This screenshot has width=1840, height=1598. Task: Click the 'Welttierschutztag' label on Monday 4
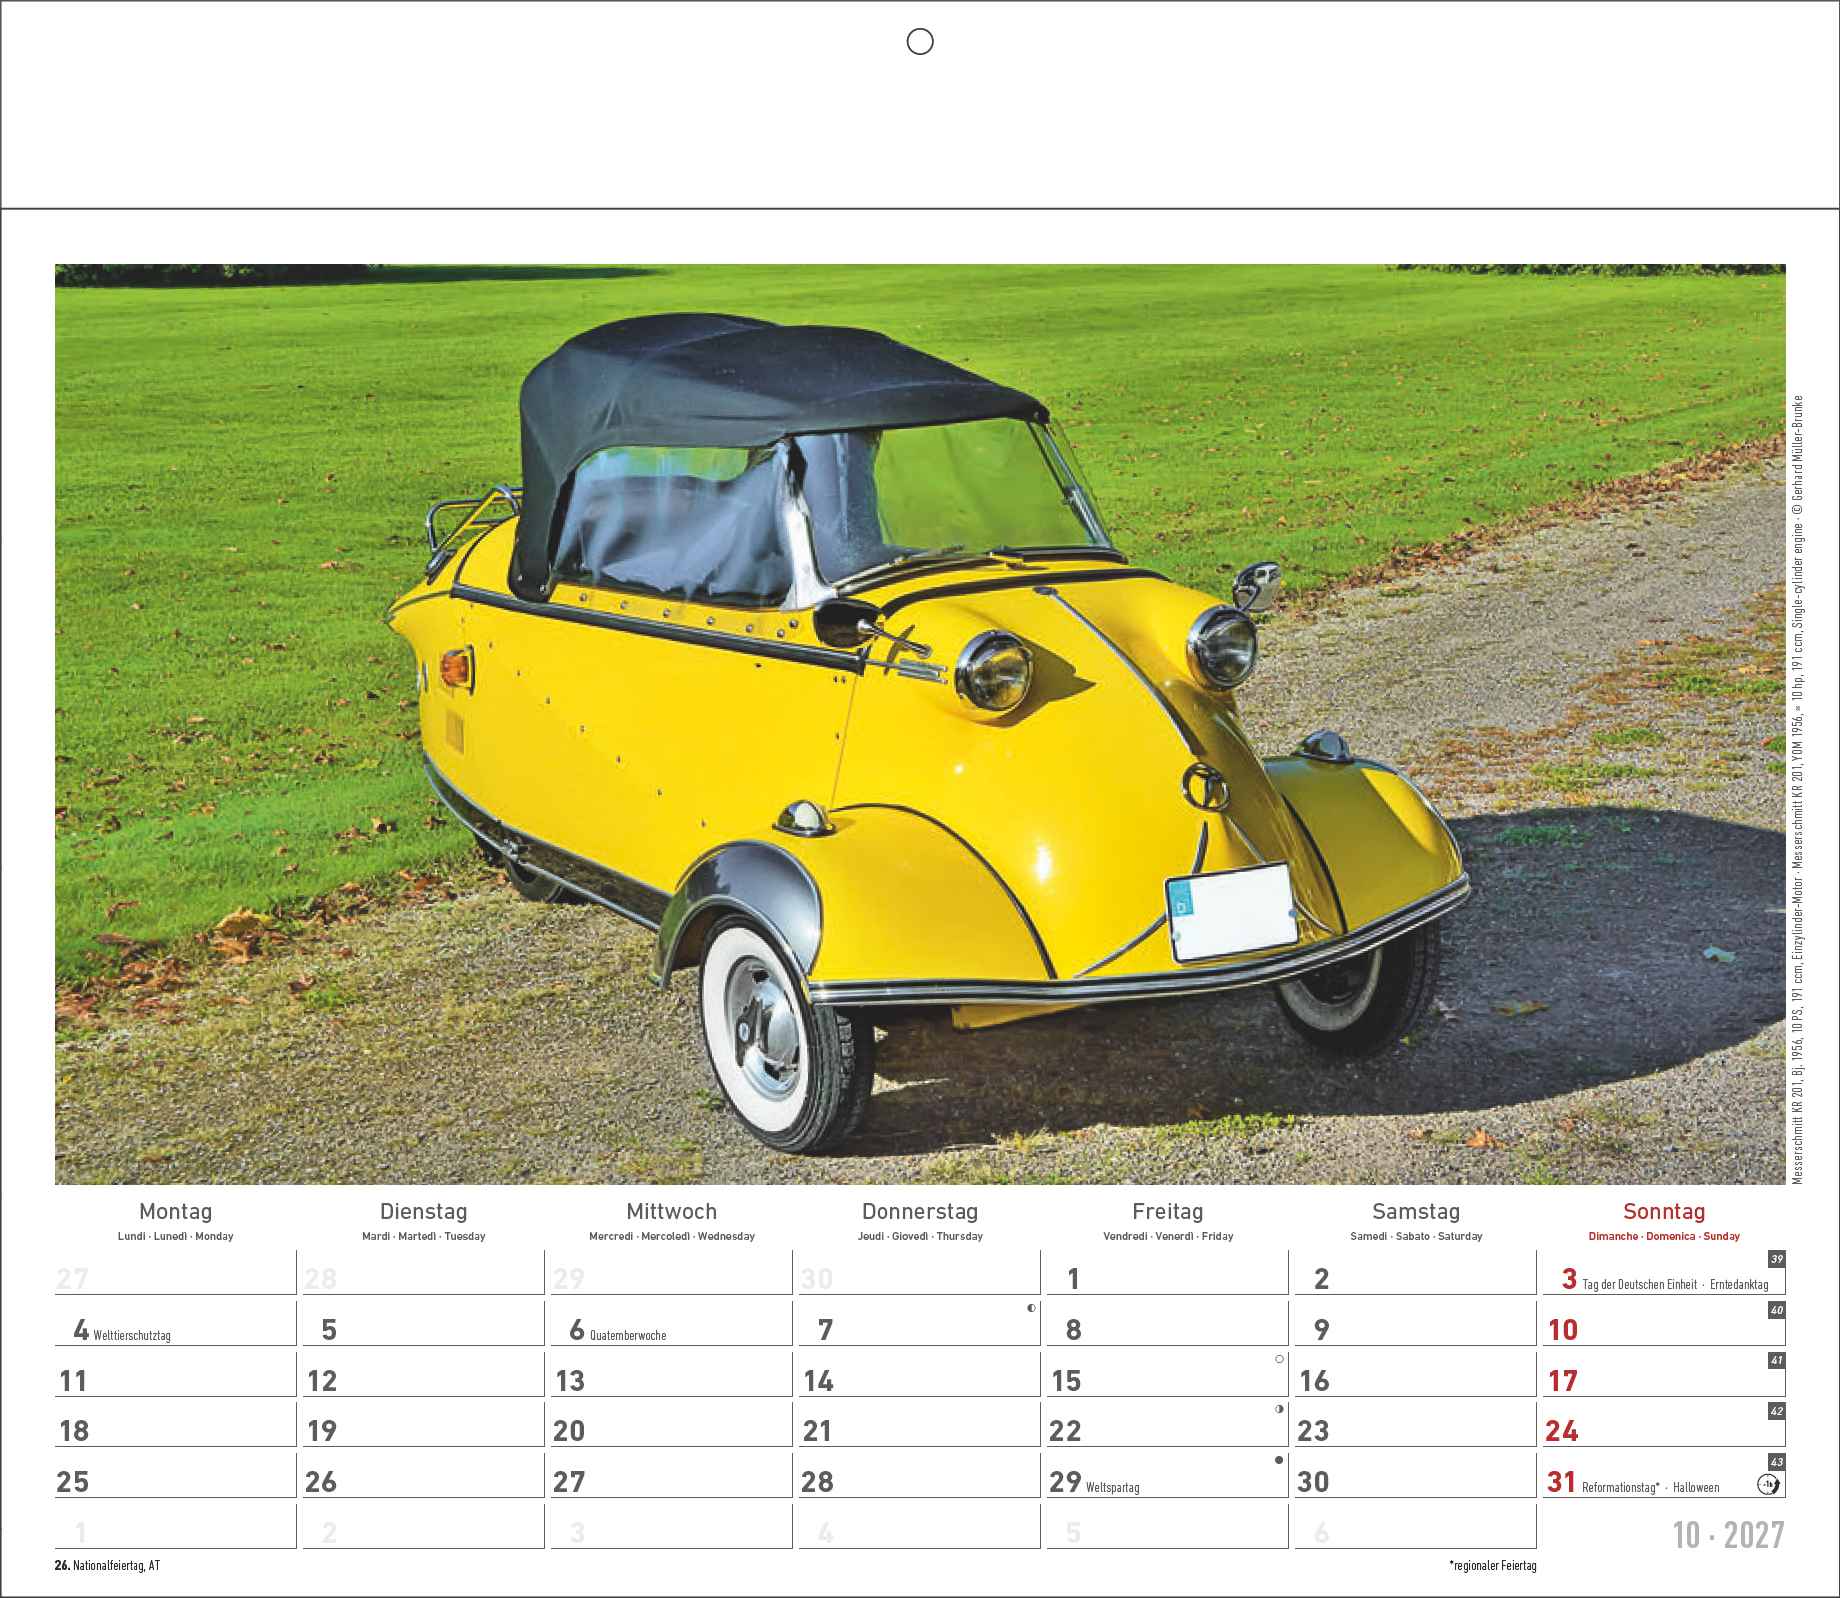coord(132,1336)
